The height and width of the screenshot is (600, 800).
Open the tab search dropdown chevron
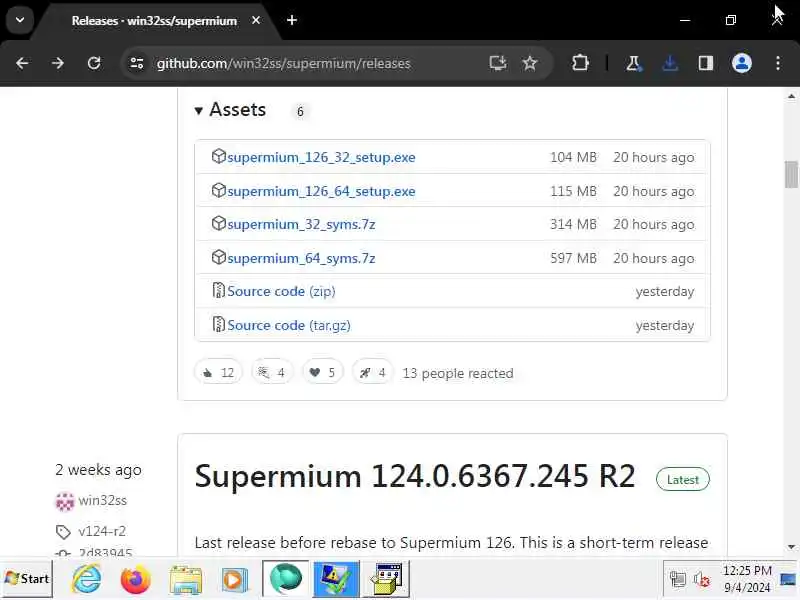(20, 20)
